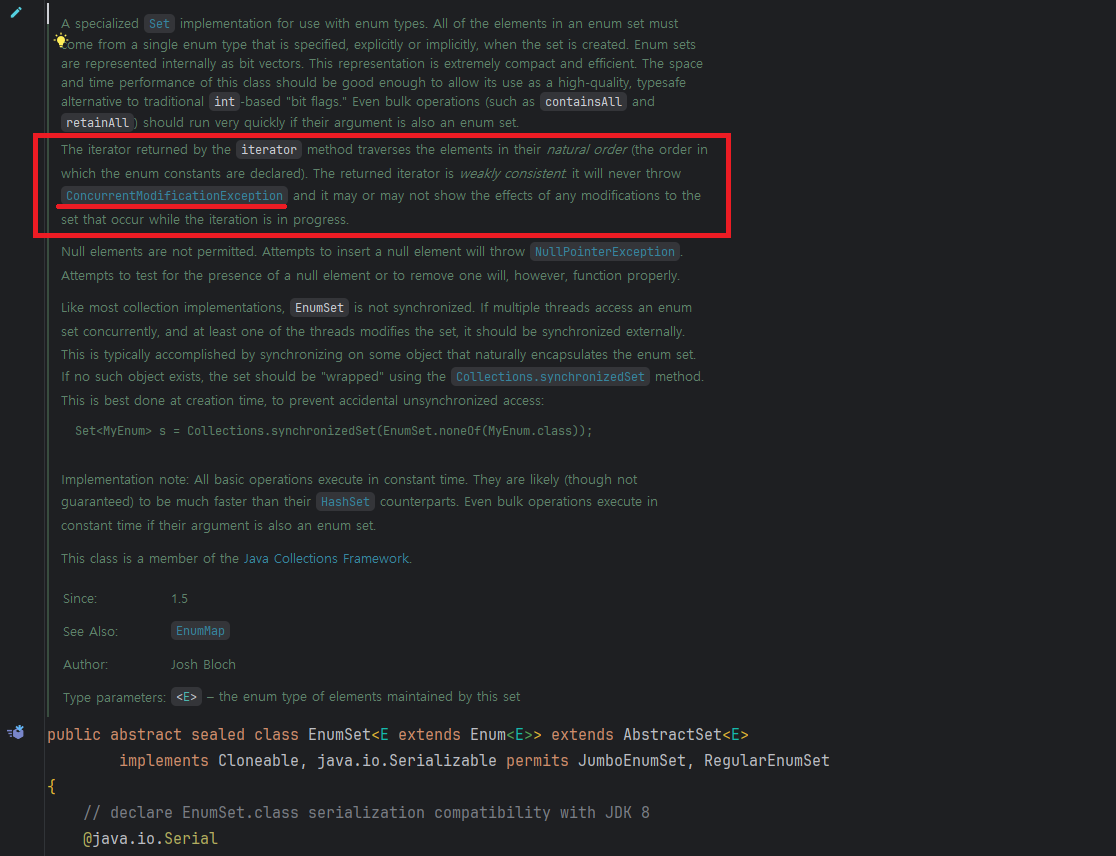
Task: Open the containsAll method reference
Action: (x=583, y=102)
